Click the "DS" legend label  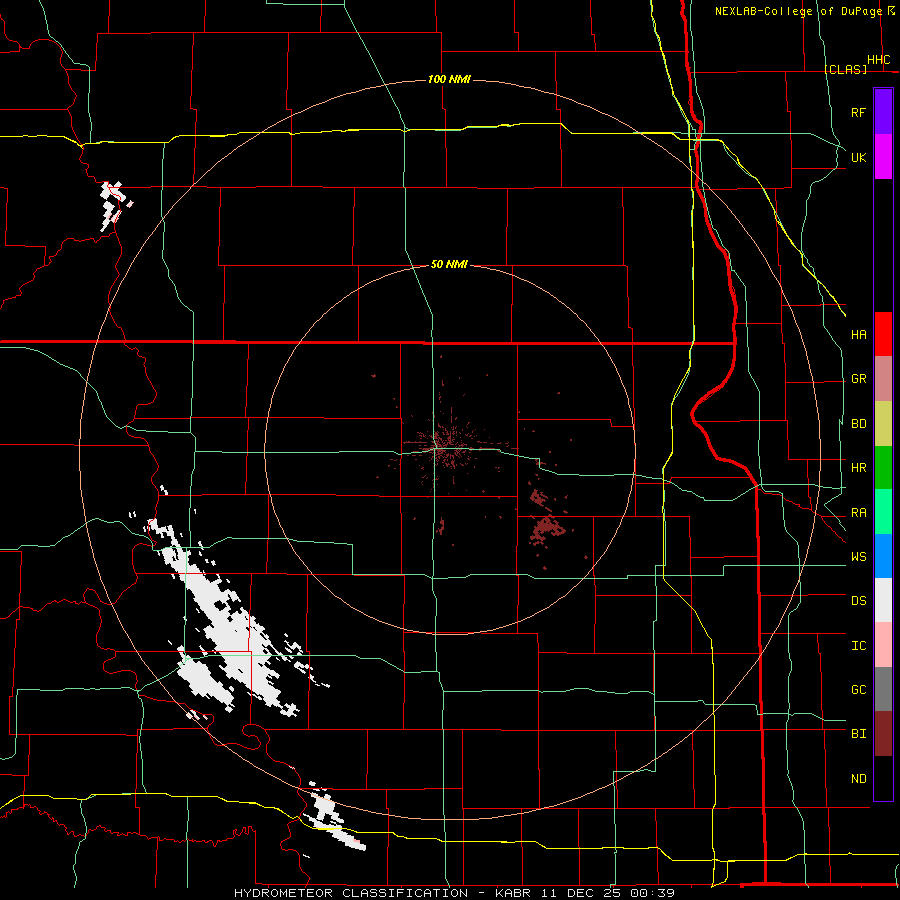coord(859,601)
